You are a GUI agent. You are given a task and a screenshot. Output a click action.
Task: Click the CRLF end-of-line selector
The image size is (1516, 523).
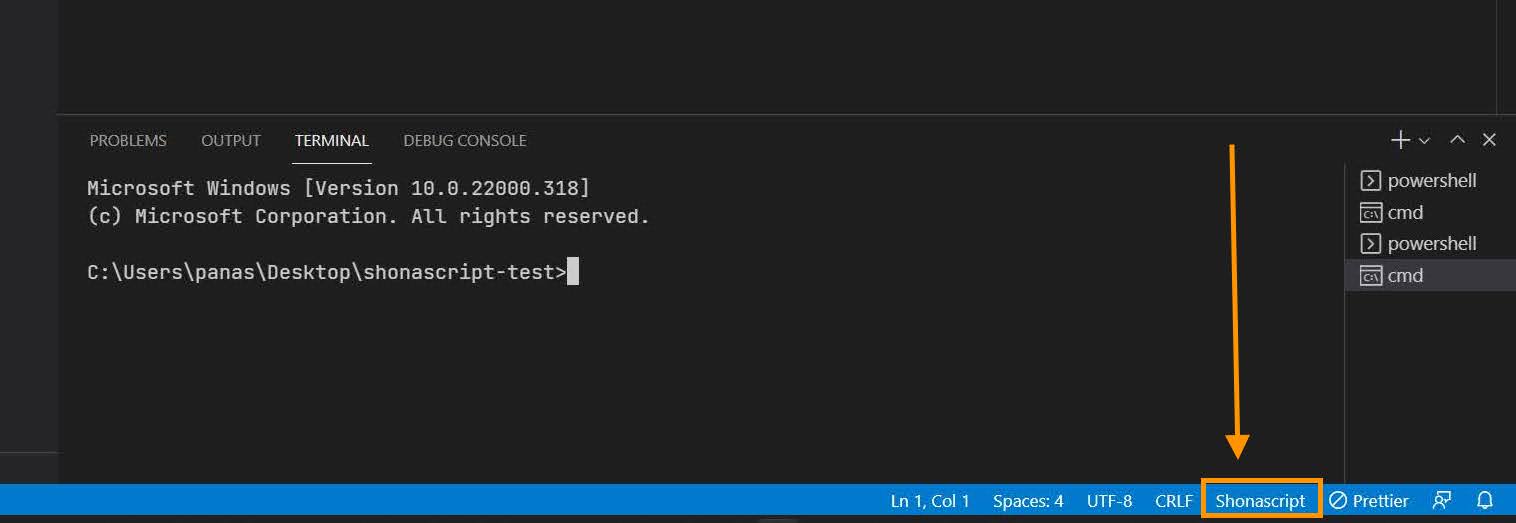[1174, 501]
